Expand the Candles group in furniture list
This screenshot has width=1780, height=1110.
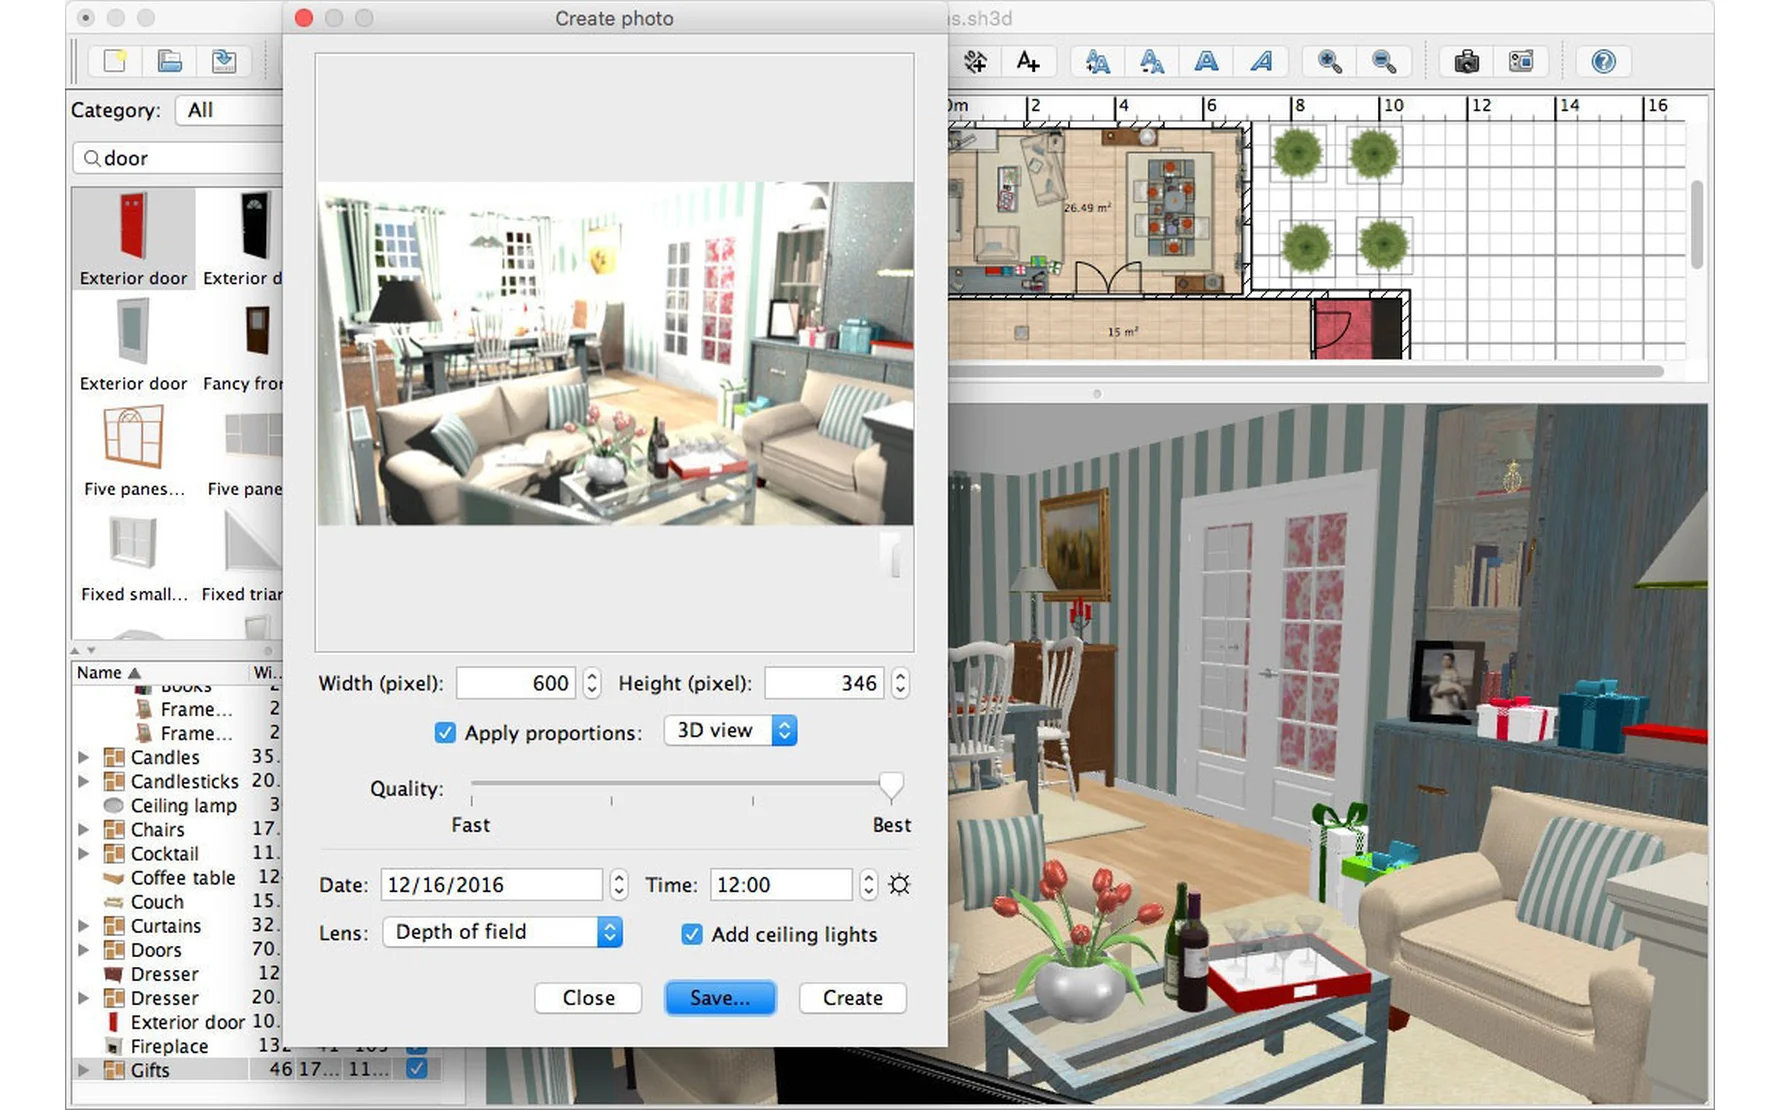click(84, 758)
